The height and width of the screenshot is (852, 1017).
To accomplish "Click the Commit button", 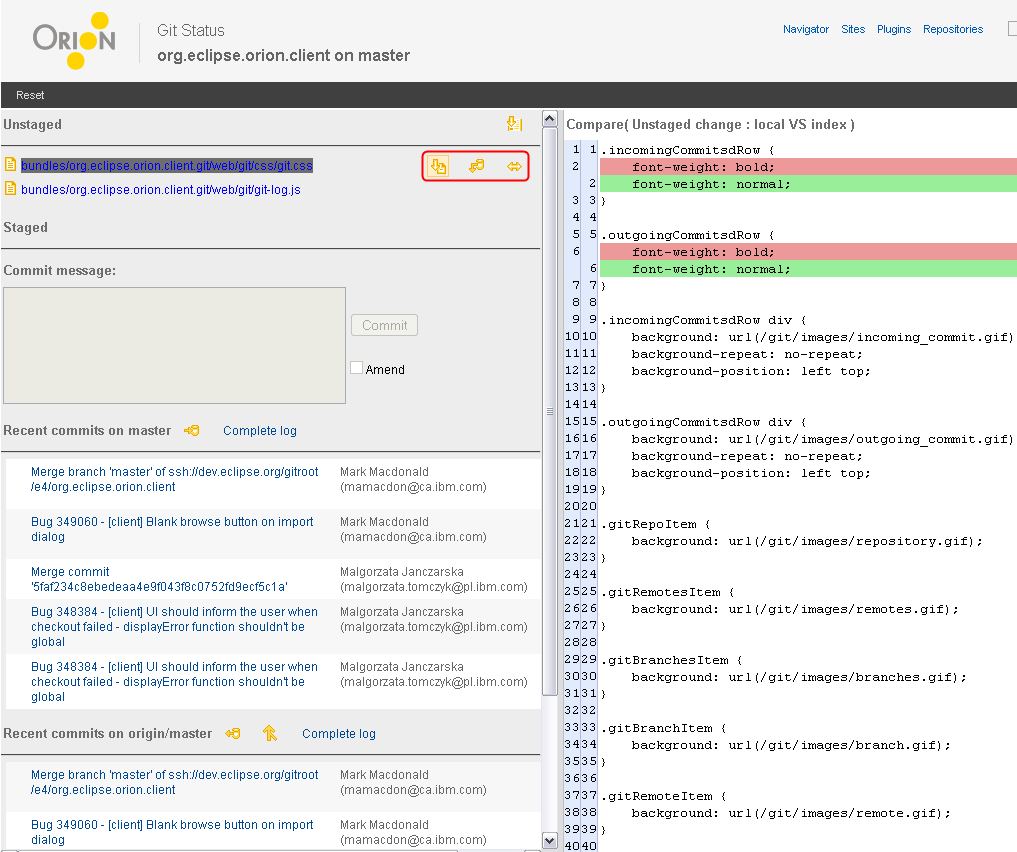I will pyautogui.click(x=385, y=325).
